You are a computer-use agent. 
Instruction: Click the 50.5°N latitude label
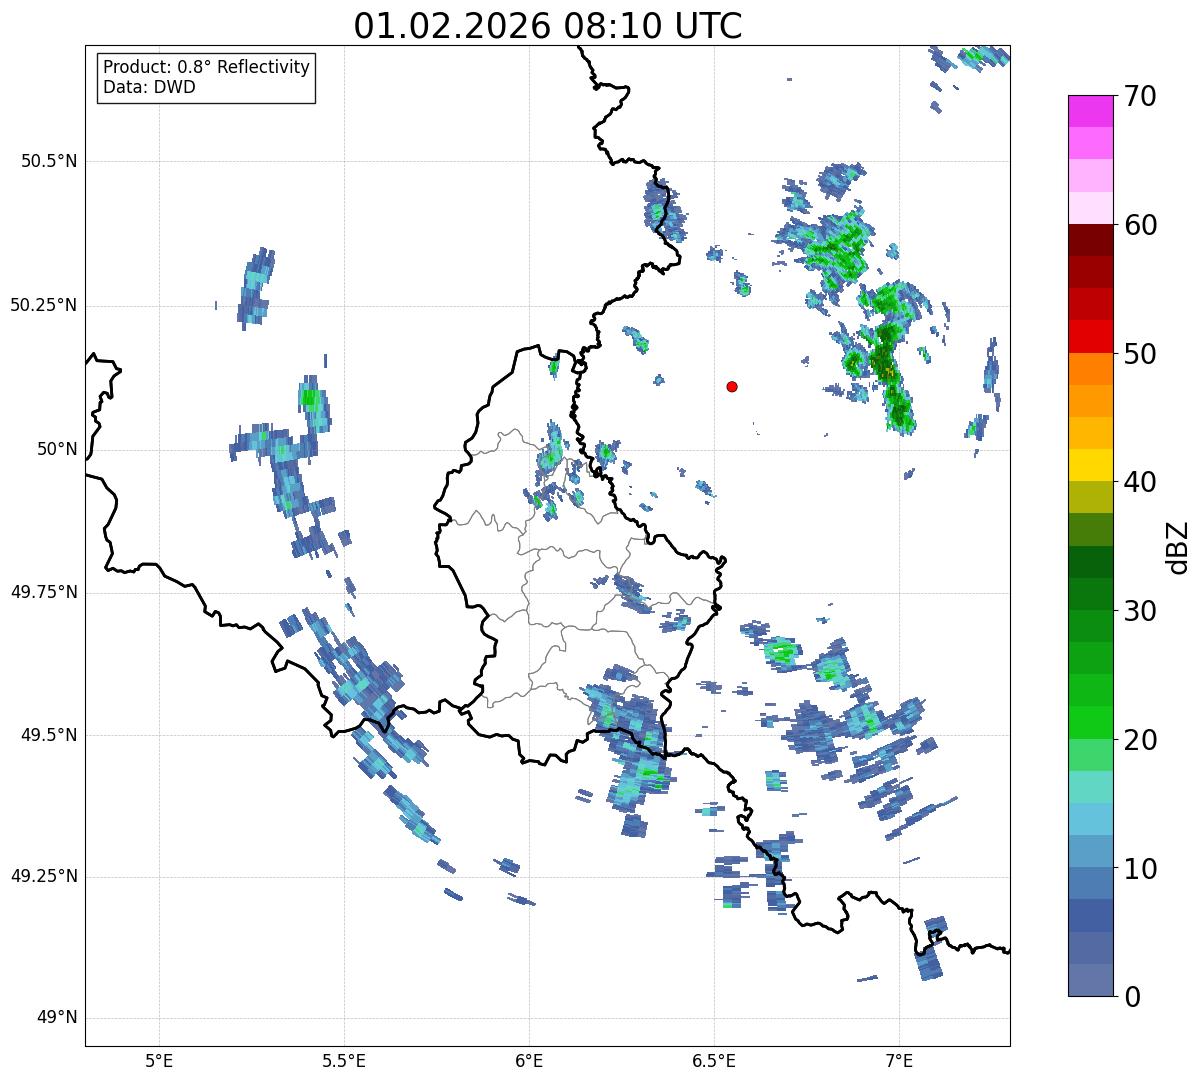[49, 162]
